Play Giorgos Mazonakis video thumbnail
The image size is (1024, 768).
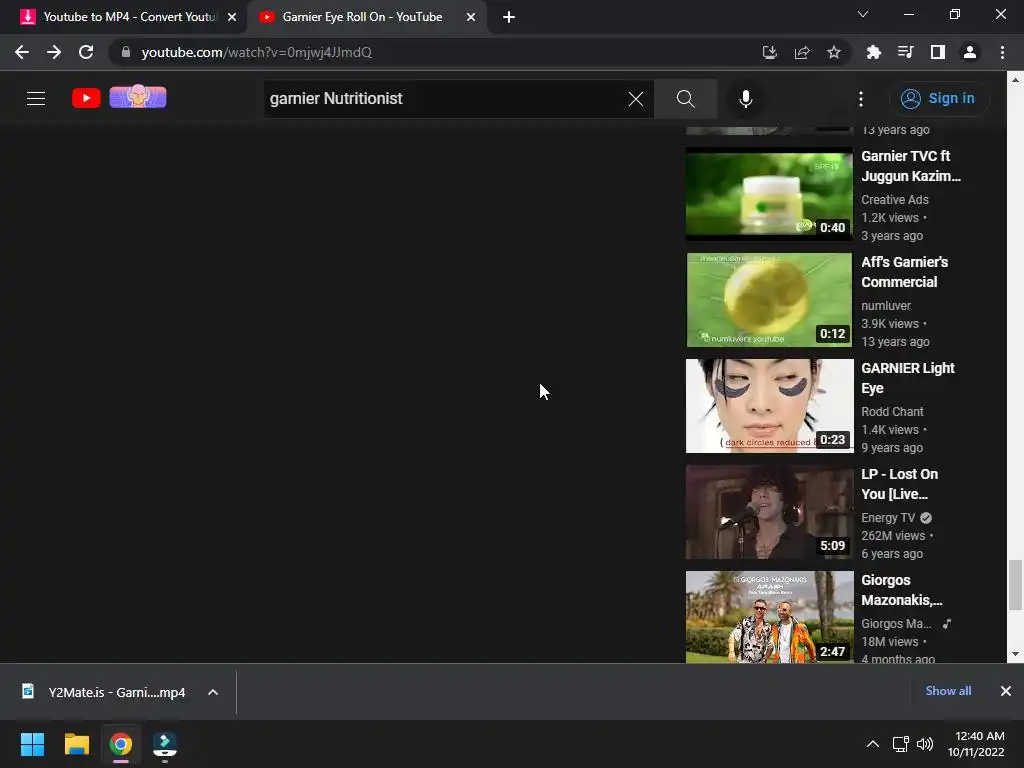pyautogui.click(x=769, y=617)
